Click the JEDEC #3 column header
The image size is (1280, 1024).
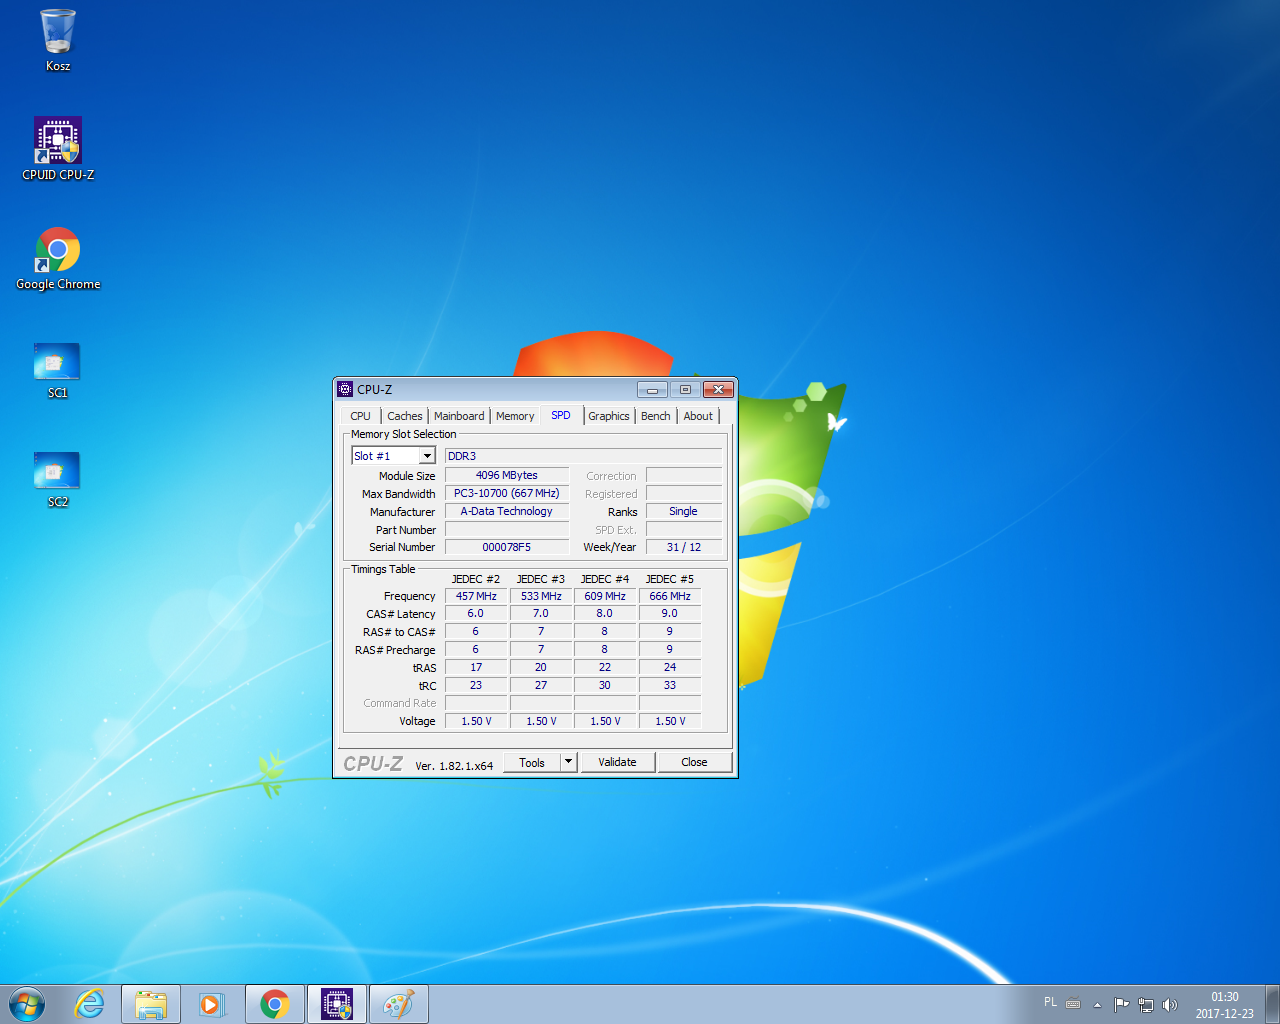tap(541, 579)
